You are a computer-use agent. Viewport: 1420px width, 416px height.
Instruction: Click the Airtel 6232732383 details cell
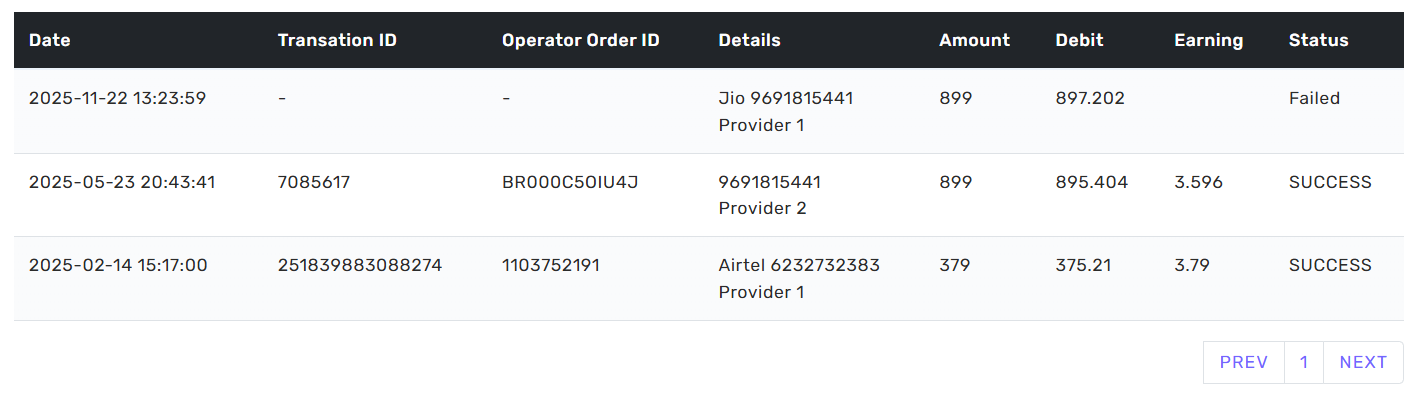(799, 265)
